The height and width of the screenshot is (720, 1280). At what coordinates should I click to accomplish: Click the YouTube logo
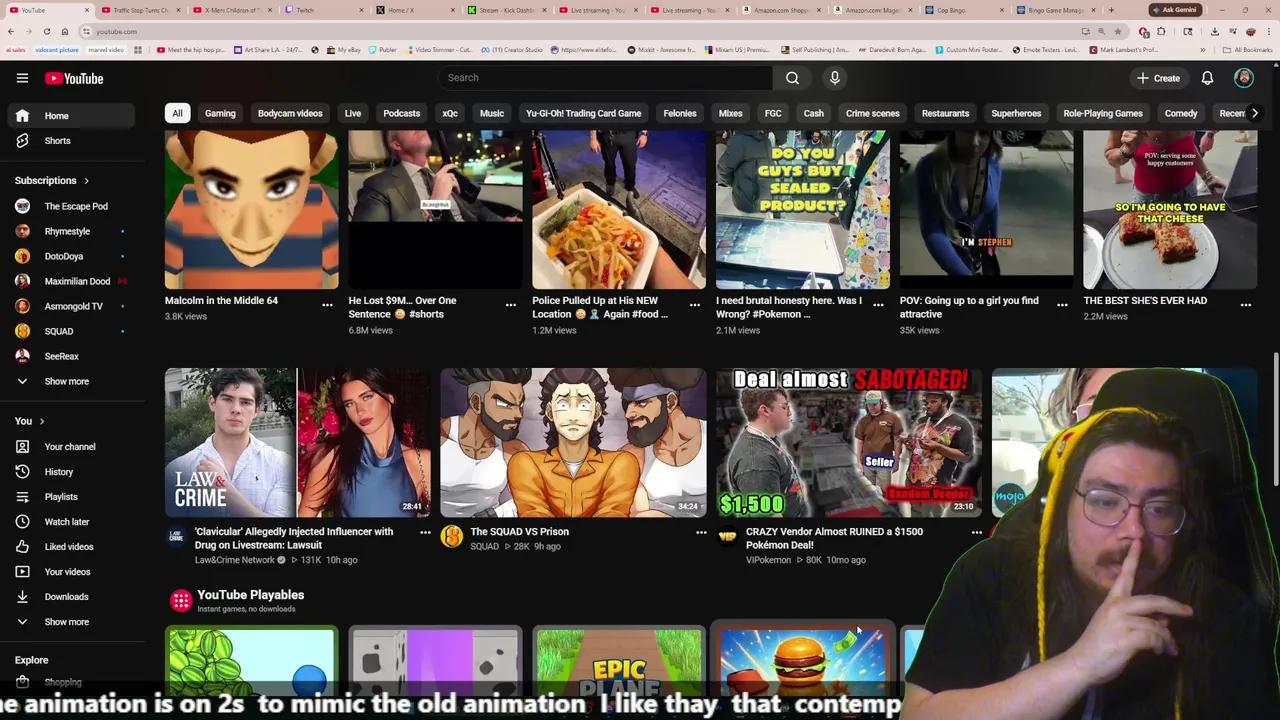(73, 78)
